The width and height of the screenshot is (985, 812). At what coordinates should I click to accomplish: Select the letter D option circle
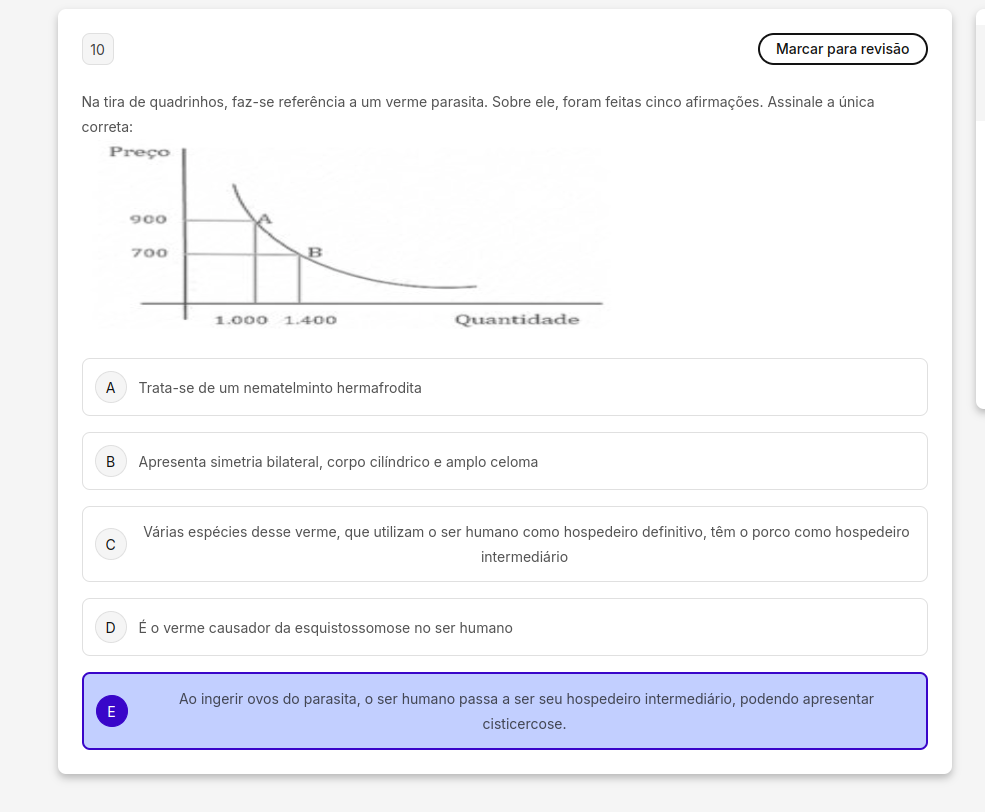click(x=111, y=628)
